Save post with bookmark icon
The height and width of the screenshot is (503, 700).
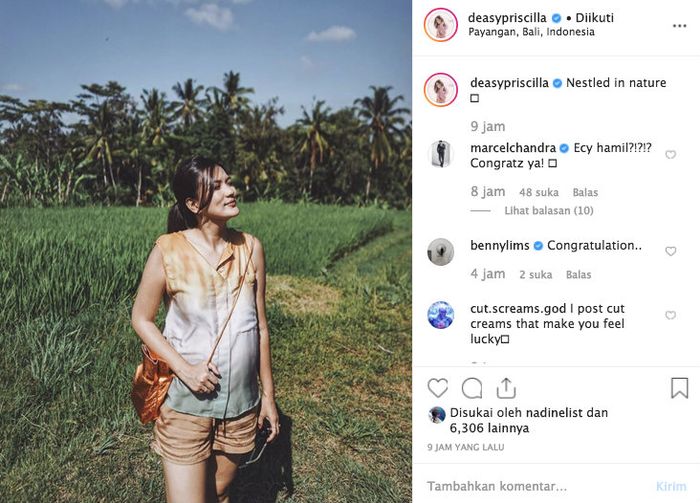[x=679, y=388]
